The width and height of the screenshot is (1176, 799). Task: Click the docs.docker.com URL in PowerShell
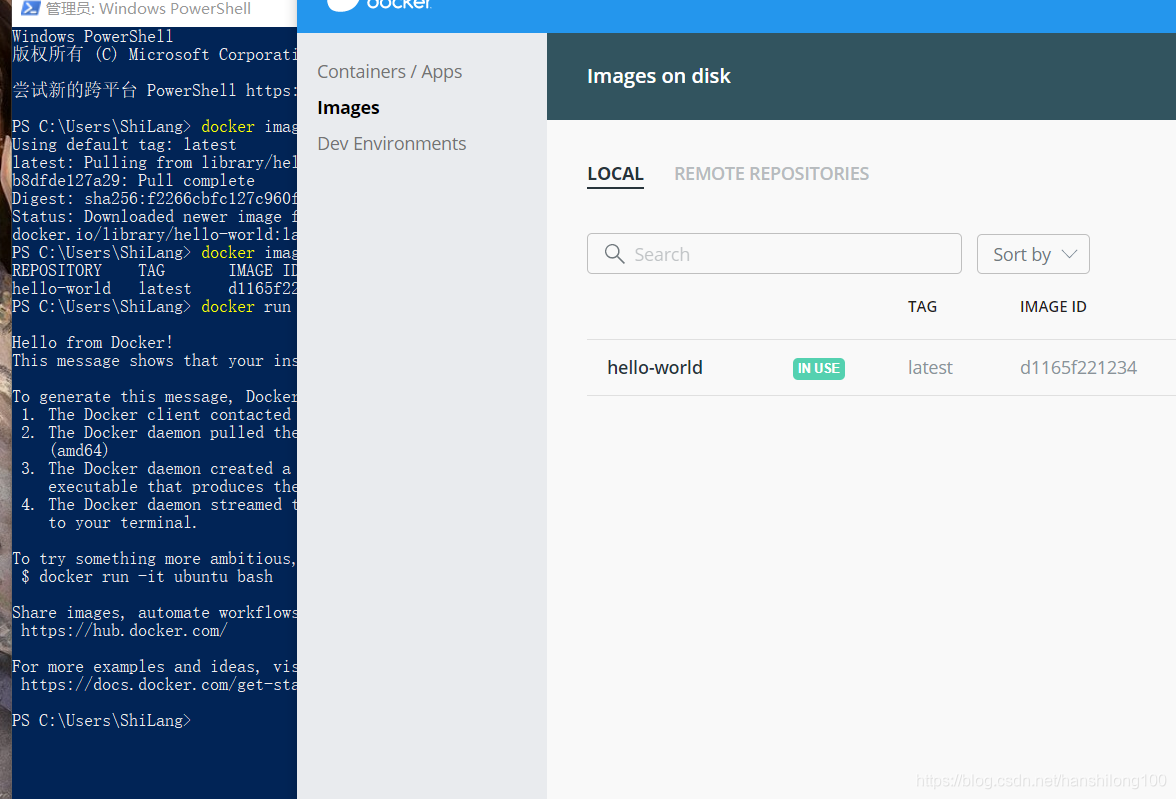[158, 684]
